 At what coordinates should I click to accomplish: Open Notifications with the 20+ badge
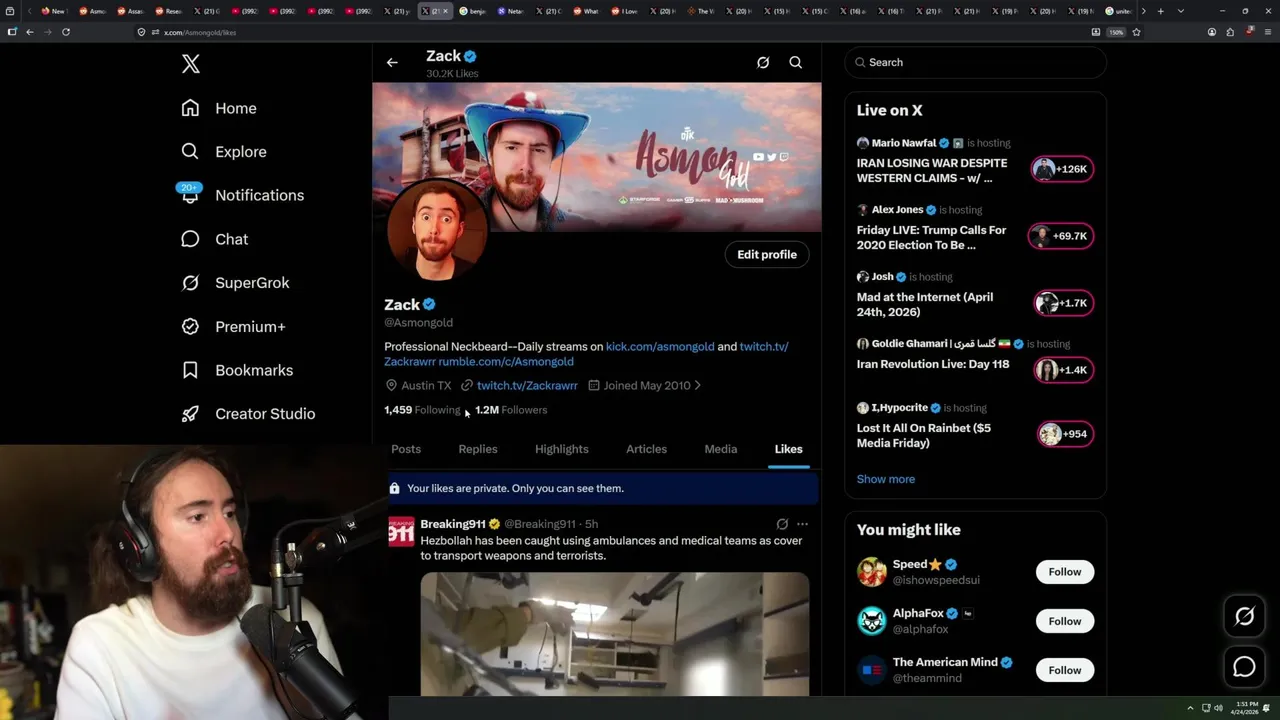(241, 195)
